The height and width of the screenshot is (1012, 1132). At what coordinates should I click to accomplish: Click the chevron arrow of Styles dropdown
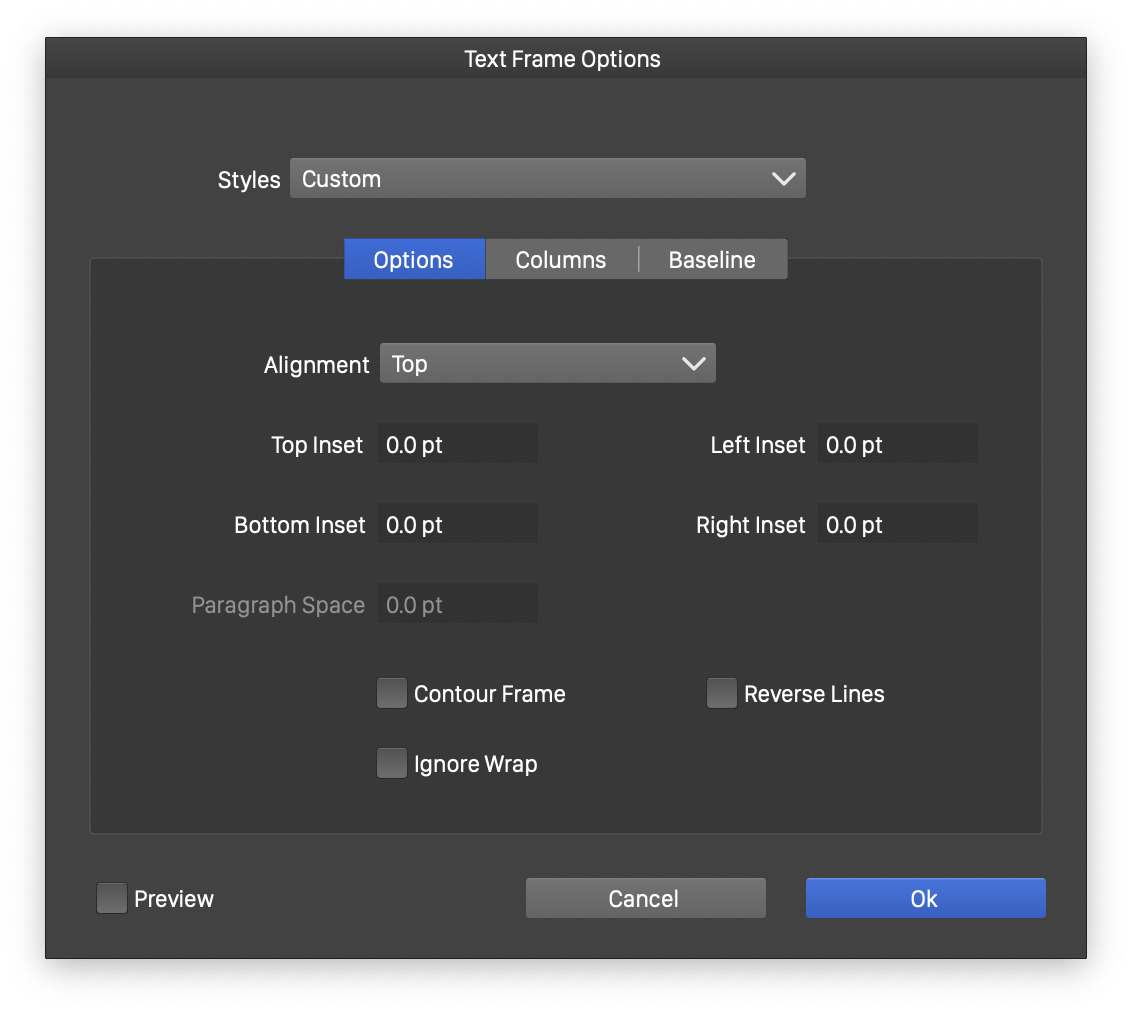click(784, 179)
